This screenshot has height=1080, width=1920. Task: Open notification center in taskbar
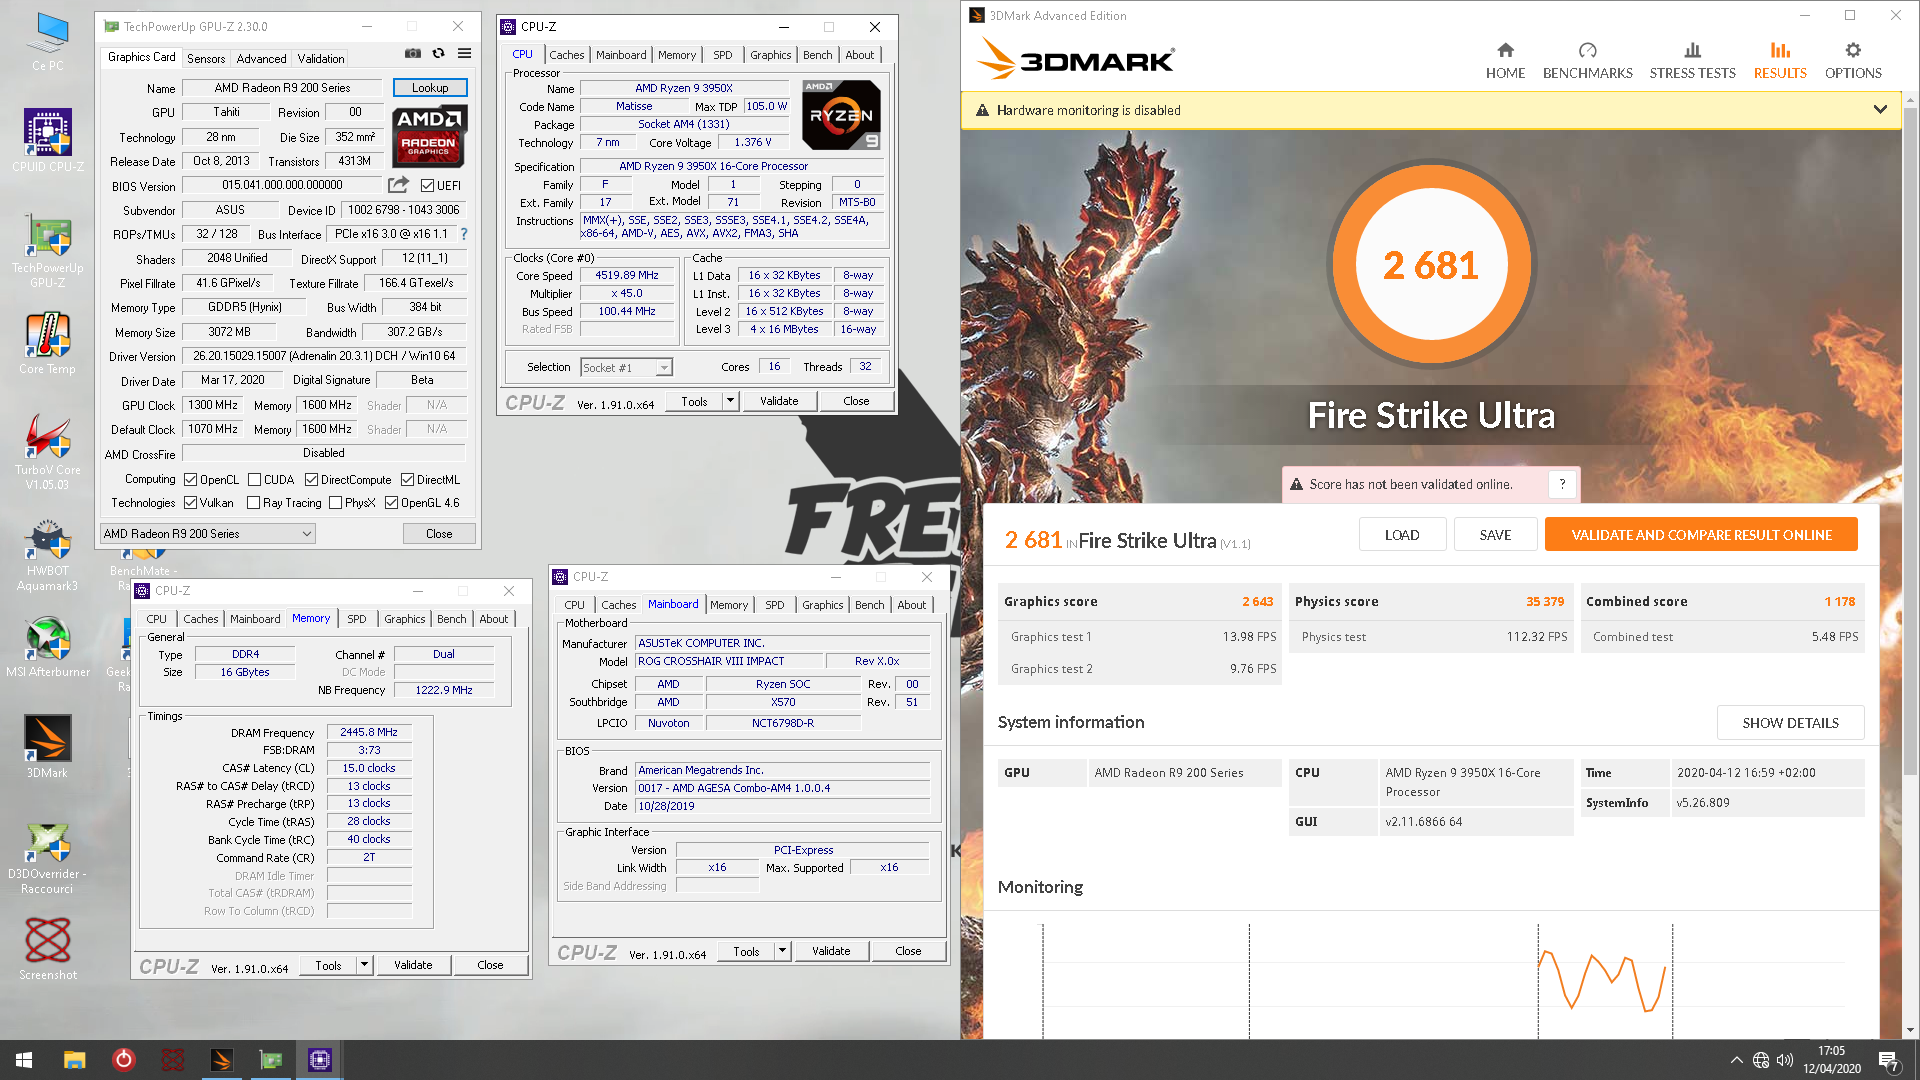point(1889,1060)
